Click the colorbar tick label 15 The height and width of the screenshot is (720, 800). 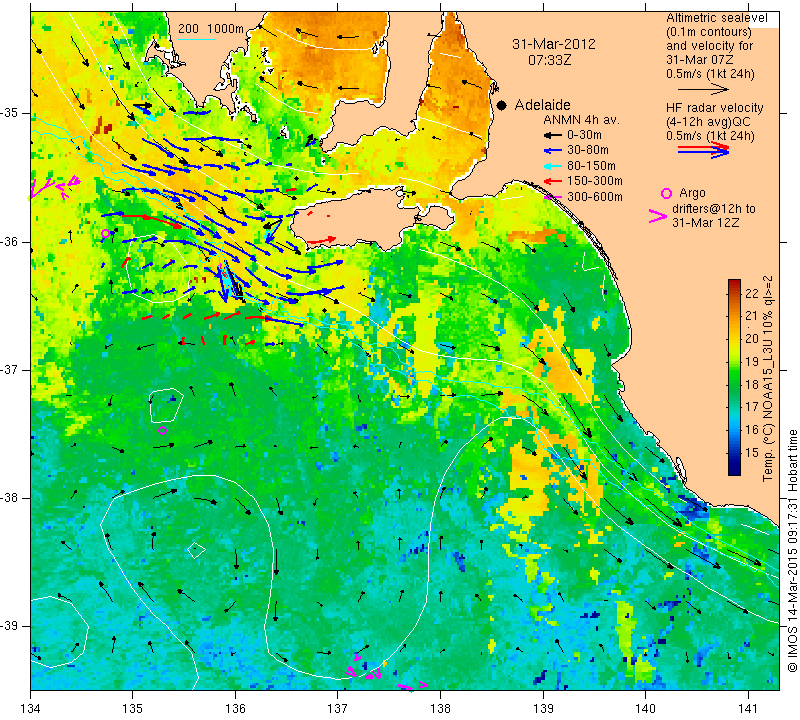click(x=752, y=453)
